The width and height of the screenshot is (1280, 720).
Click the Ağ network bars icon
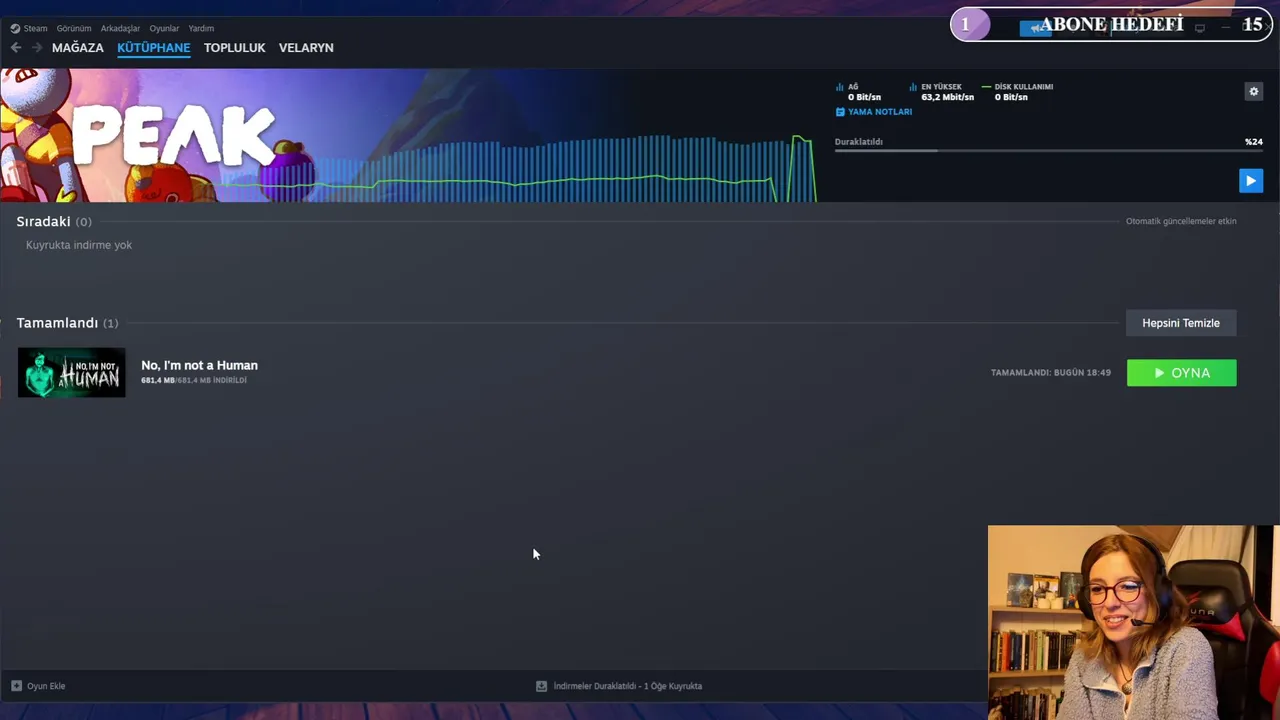pos(840,87)
